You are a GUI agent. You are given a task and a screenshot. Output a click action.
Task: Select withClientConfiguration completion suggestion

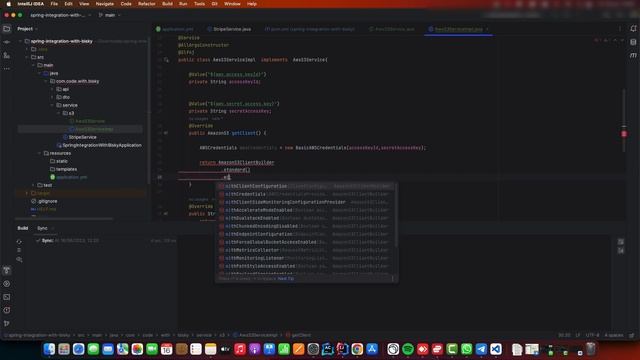pyautogui.click(x=304, y=187)
